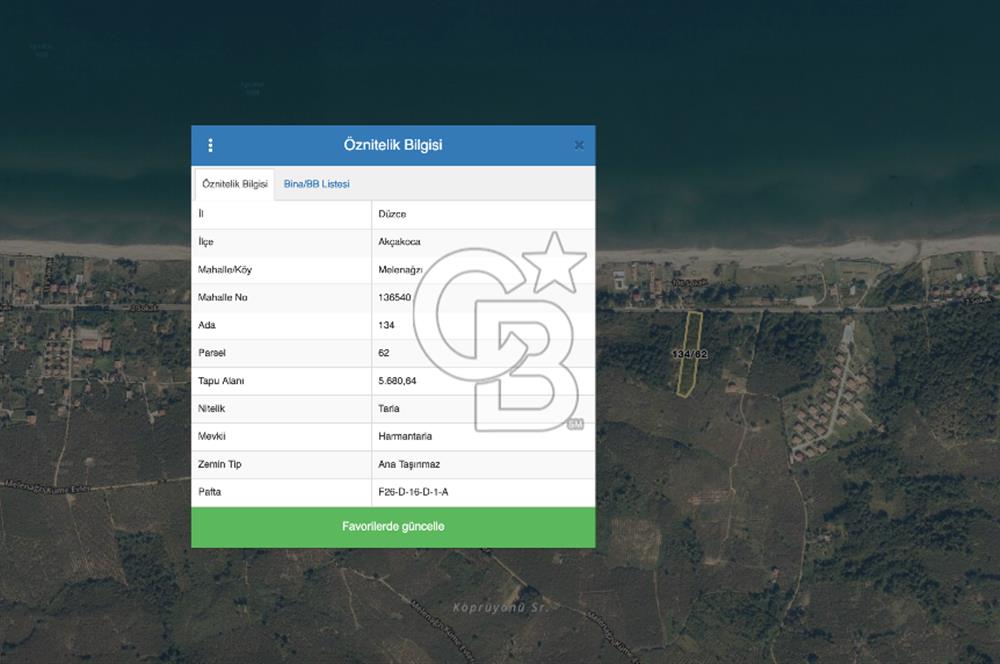Close the Öznitelik Bilgisi dialog

point(578,146)
